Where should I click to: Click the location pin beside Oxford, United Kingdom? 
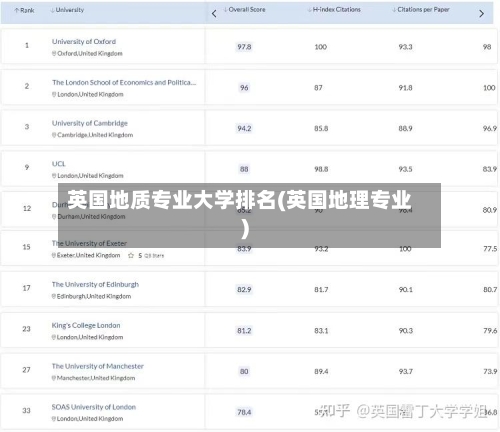54,53
